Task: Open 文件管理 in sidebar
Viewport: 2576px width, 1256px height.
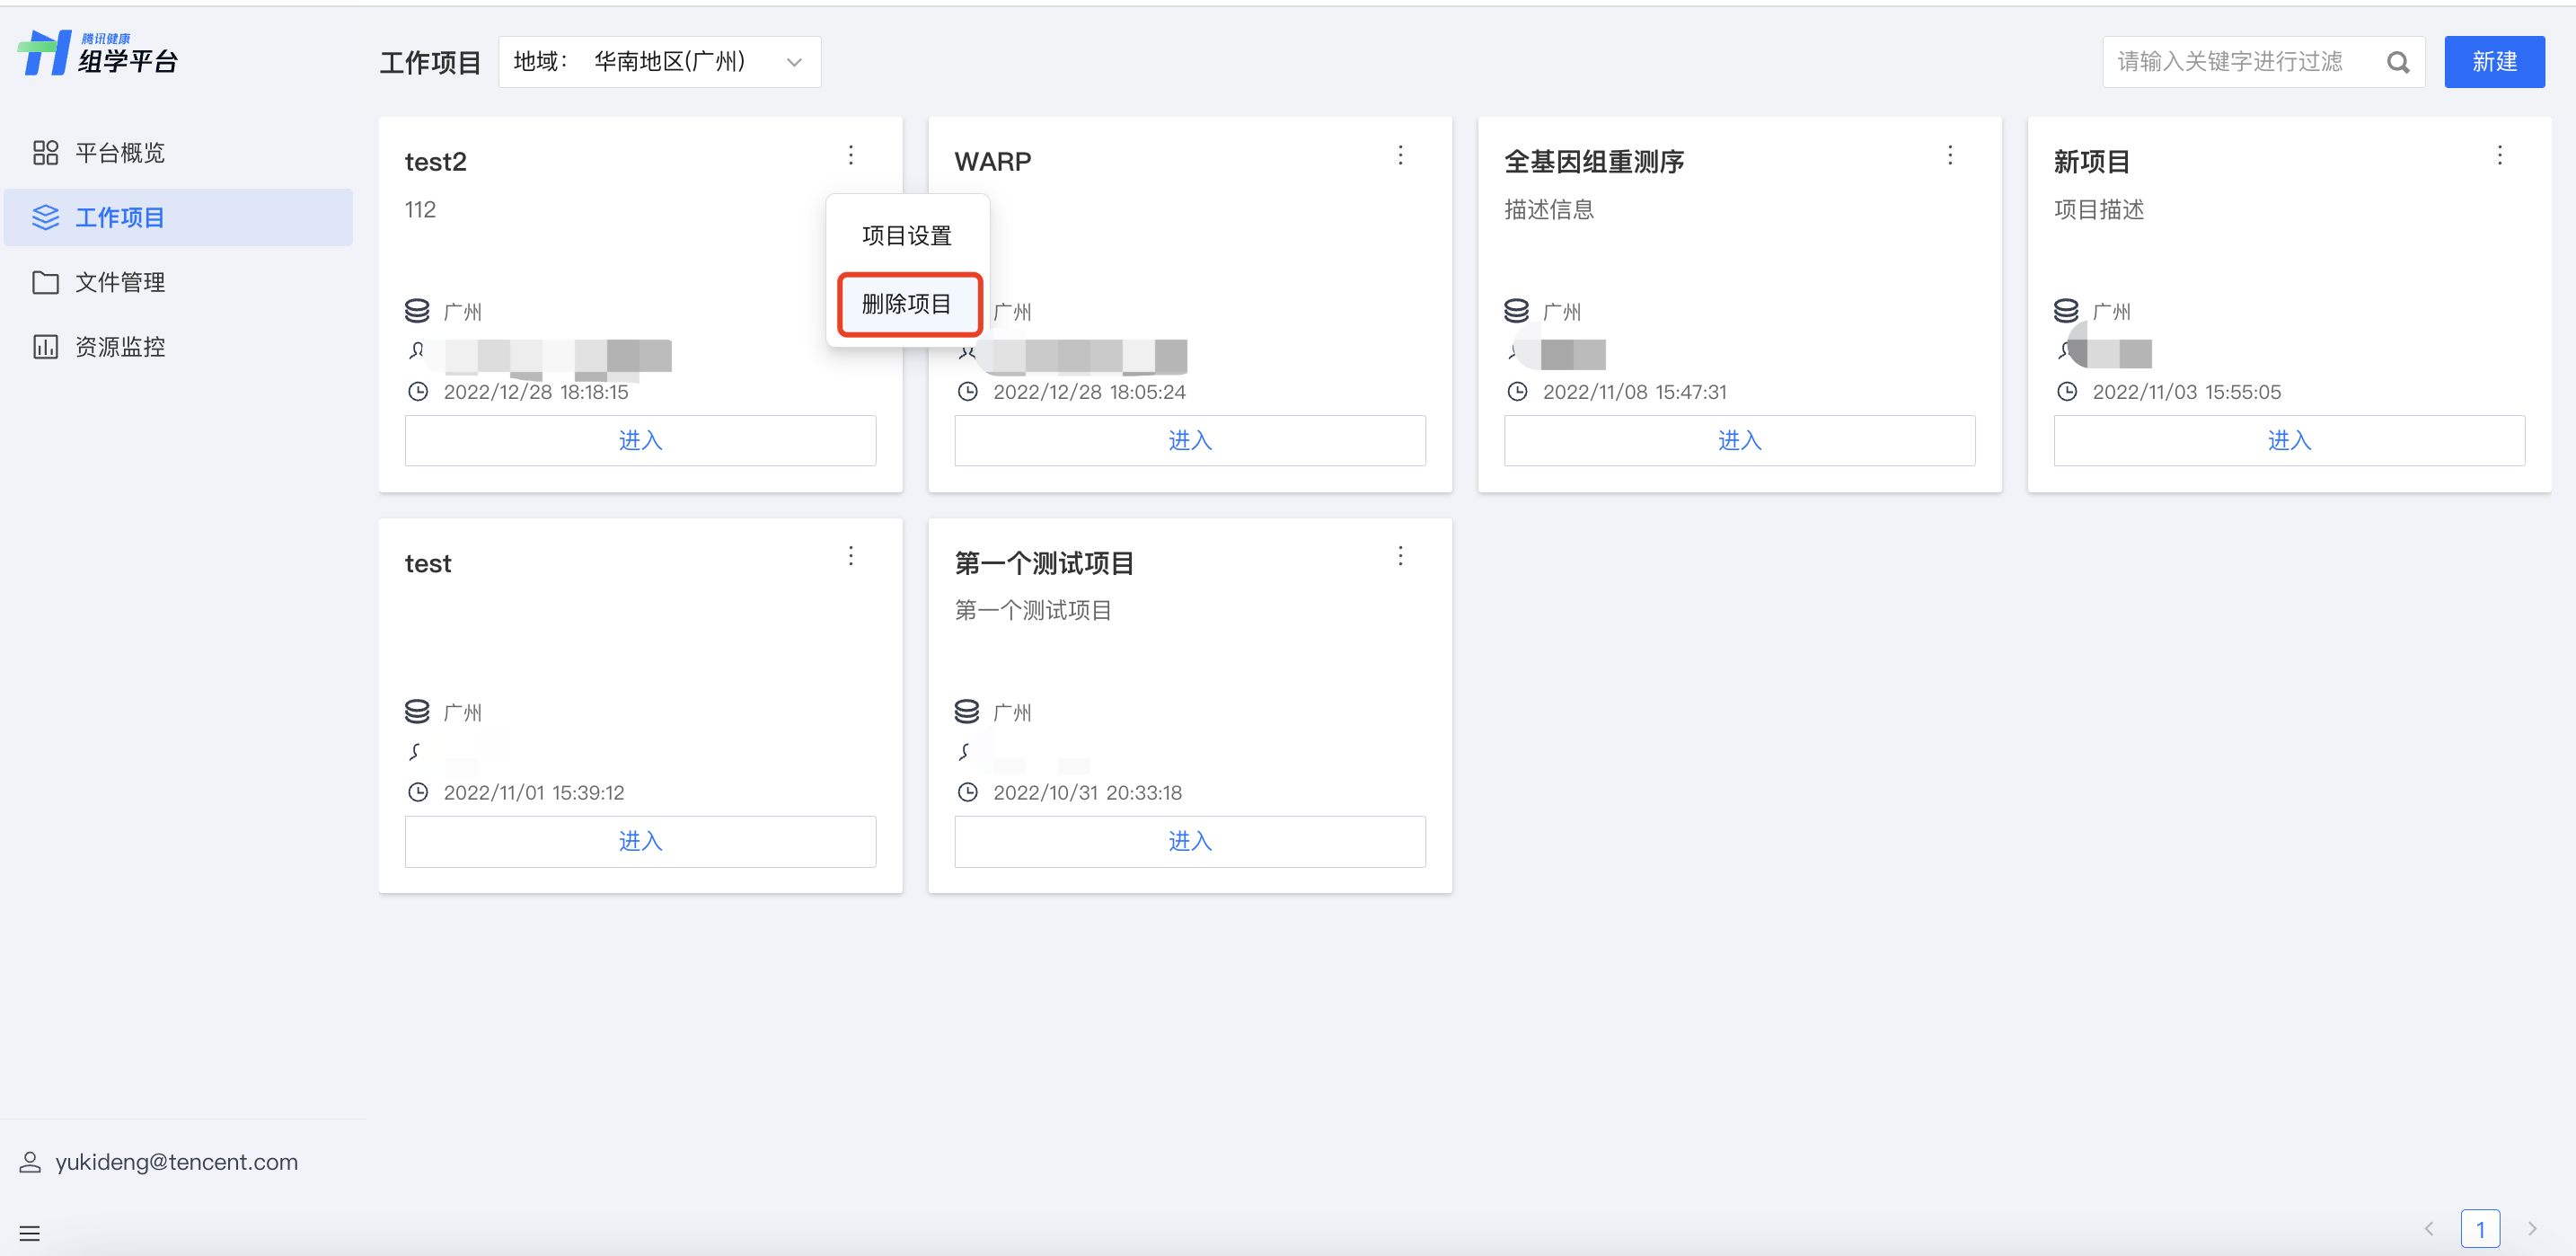Action: tap(120, 282)
